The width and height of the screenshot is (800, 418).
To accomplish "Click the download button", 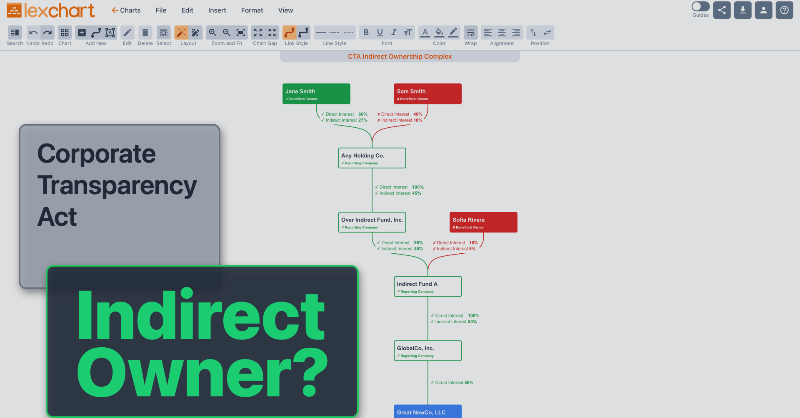I will pos(743,10).
